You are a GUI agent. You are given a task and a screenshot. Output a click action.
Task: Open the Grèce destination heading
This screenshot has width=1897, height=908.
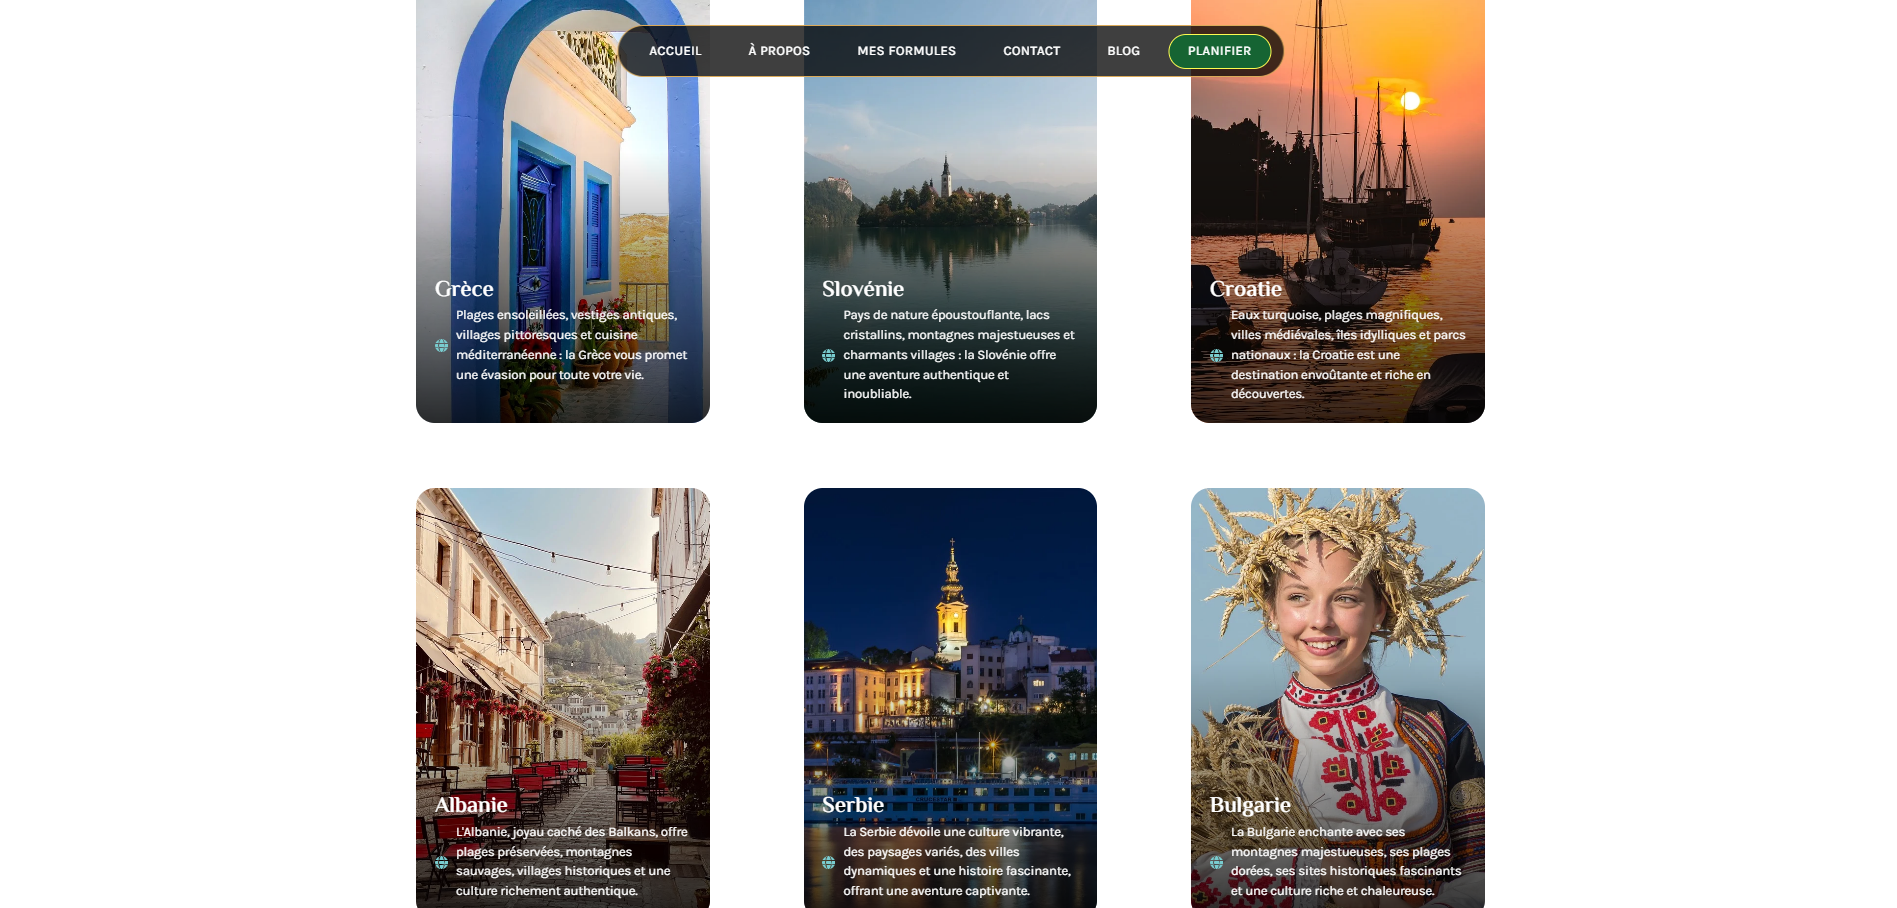pos(464,289)
